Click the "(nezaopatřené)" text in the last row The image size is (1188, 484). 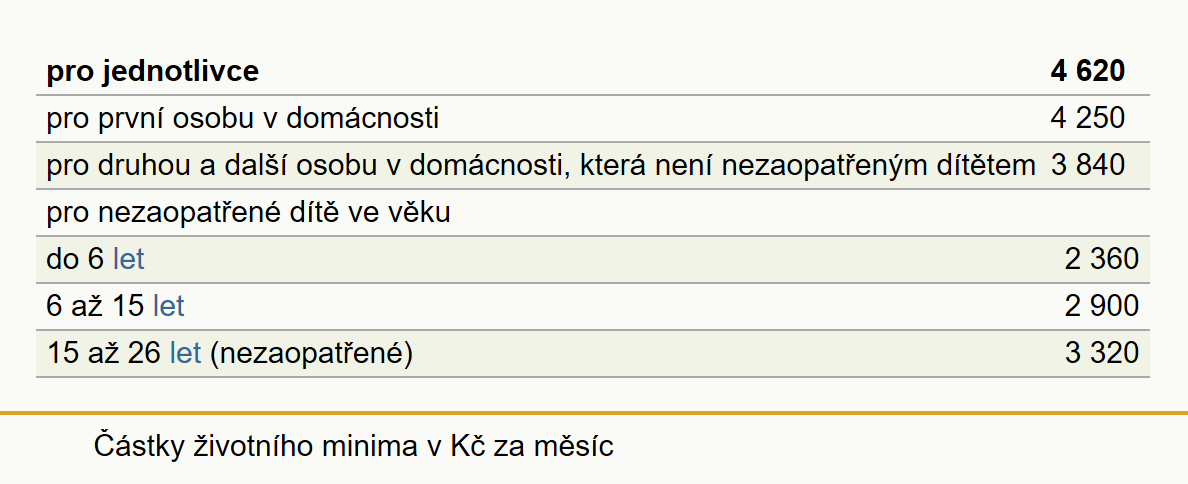(x=311, y=354)
